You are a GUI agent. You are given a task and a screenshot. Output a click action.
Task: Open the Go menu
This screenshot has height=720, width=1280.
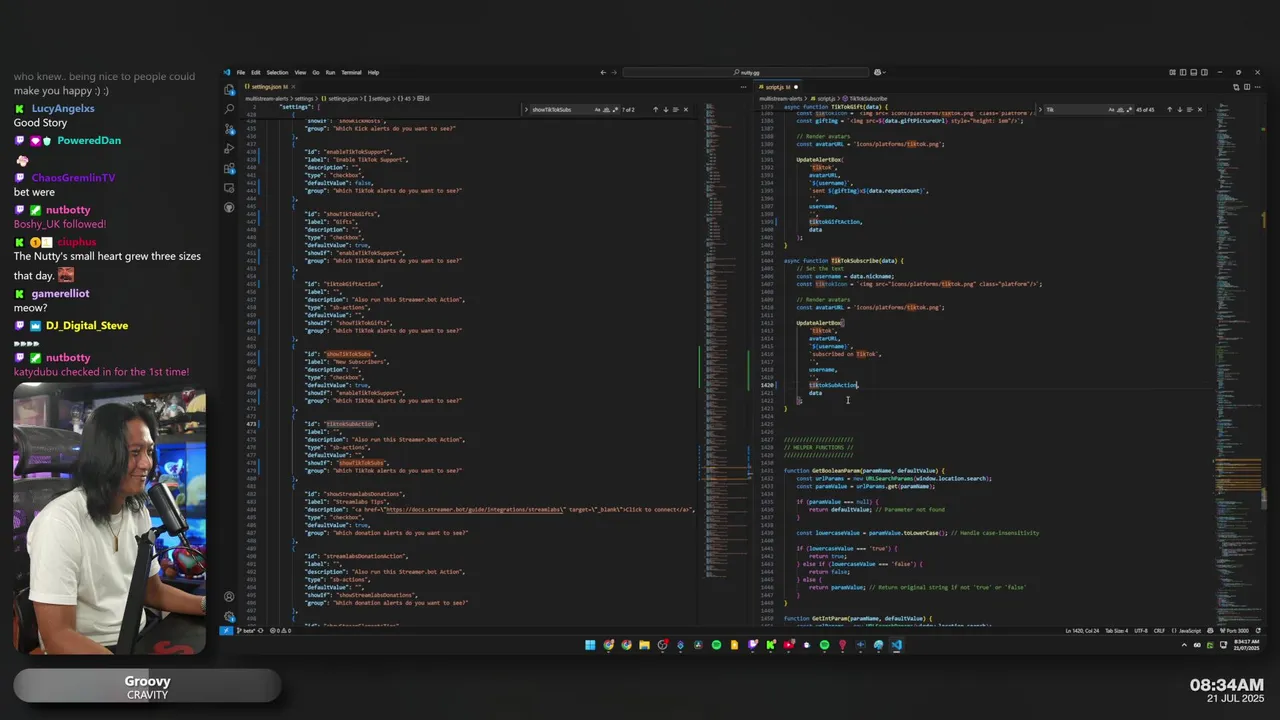(x=316, y=72)
